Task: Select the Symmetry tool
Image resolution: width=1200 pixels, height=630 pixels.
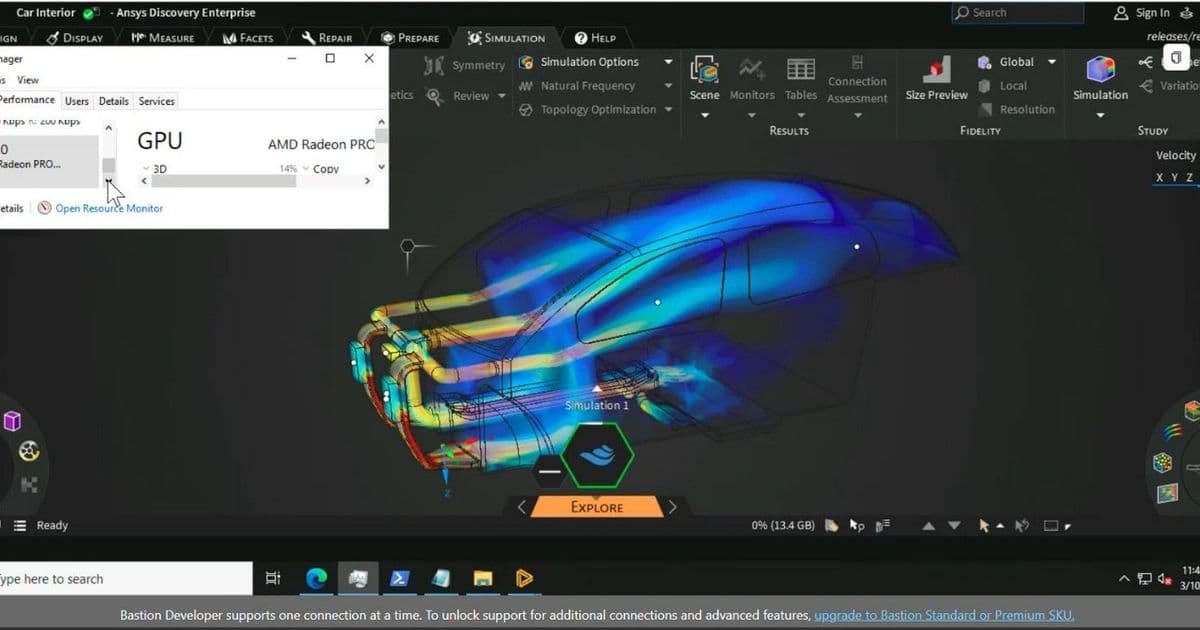Action: (464, 66)
